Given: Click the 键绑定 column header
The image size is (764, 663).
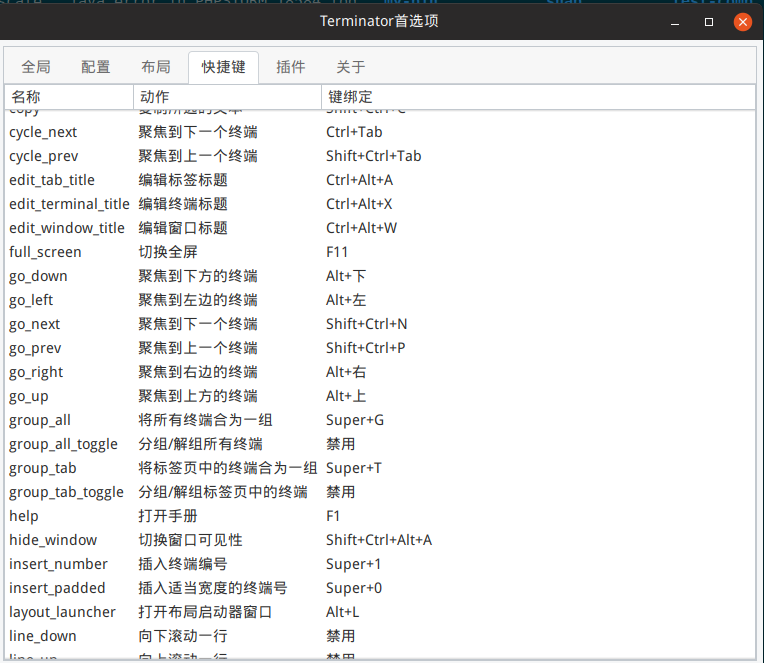Looking at the screenshot, I should click(538, 97).
